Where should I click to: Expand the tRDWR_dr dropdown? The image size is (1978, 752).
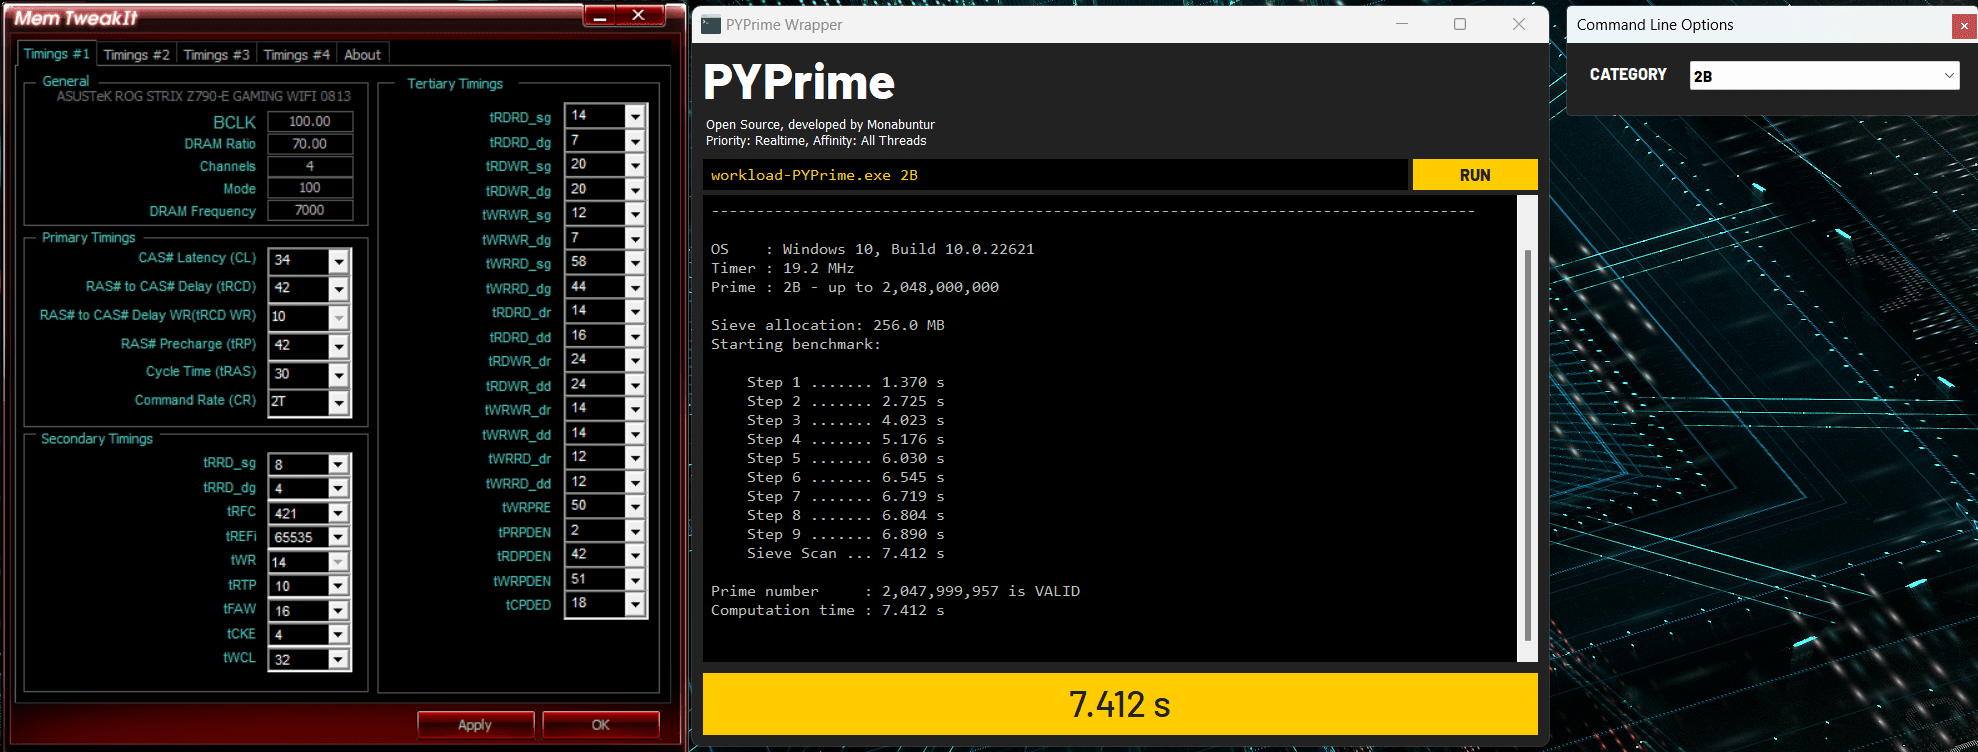[635, 361]
